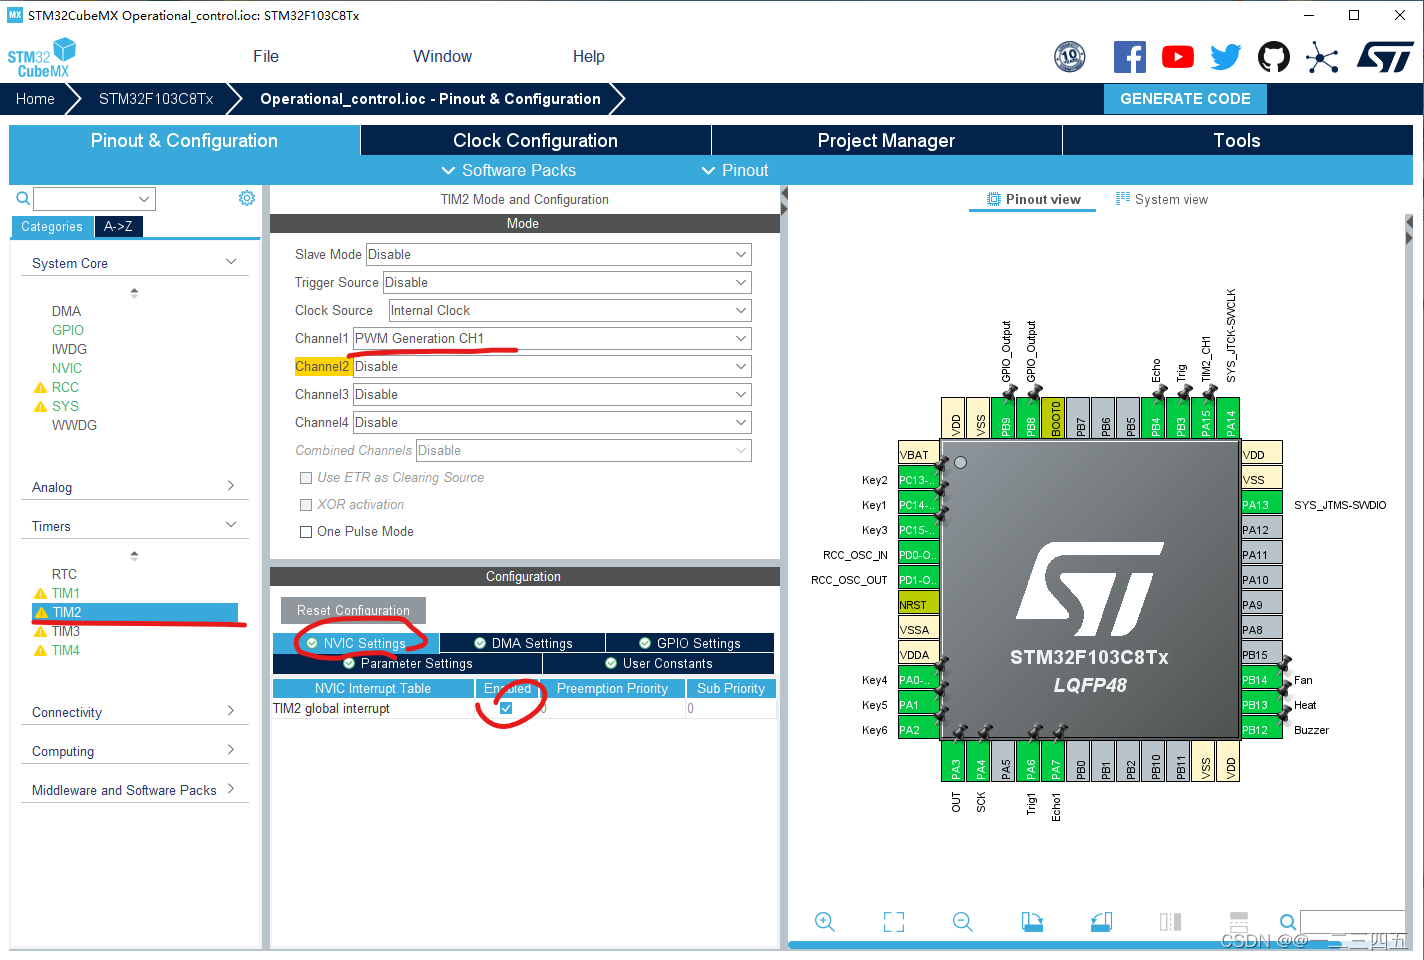Toggle TIM2 global interrupt Enabled checkbox
The image size is (1424, 960).
(x=506, y=708)
